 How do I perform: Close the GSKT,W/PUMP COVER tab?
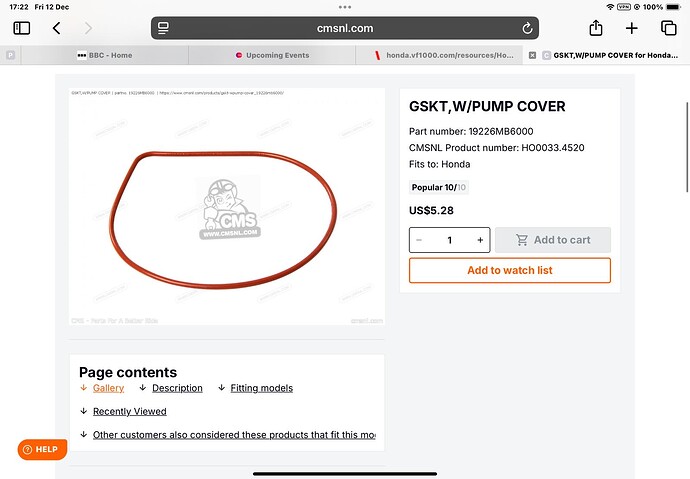click(532, 55)
